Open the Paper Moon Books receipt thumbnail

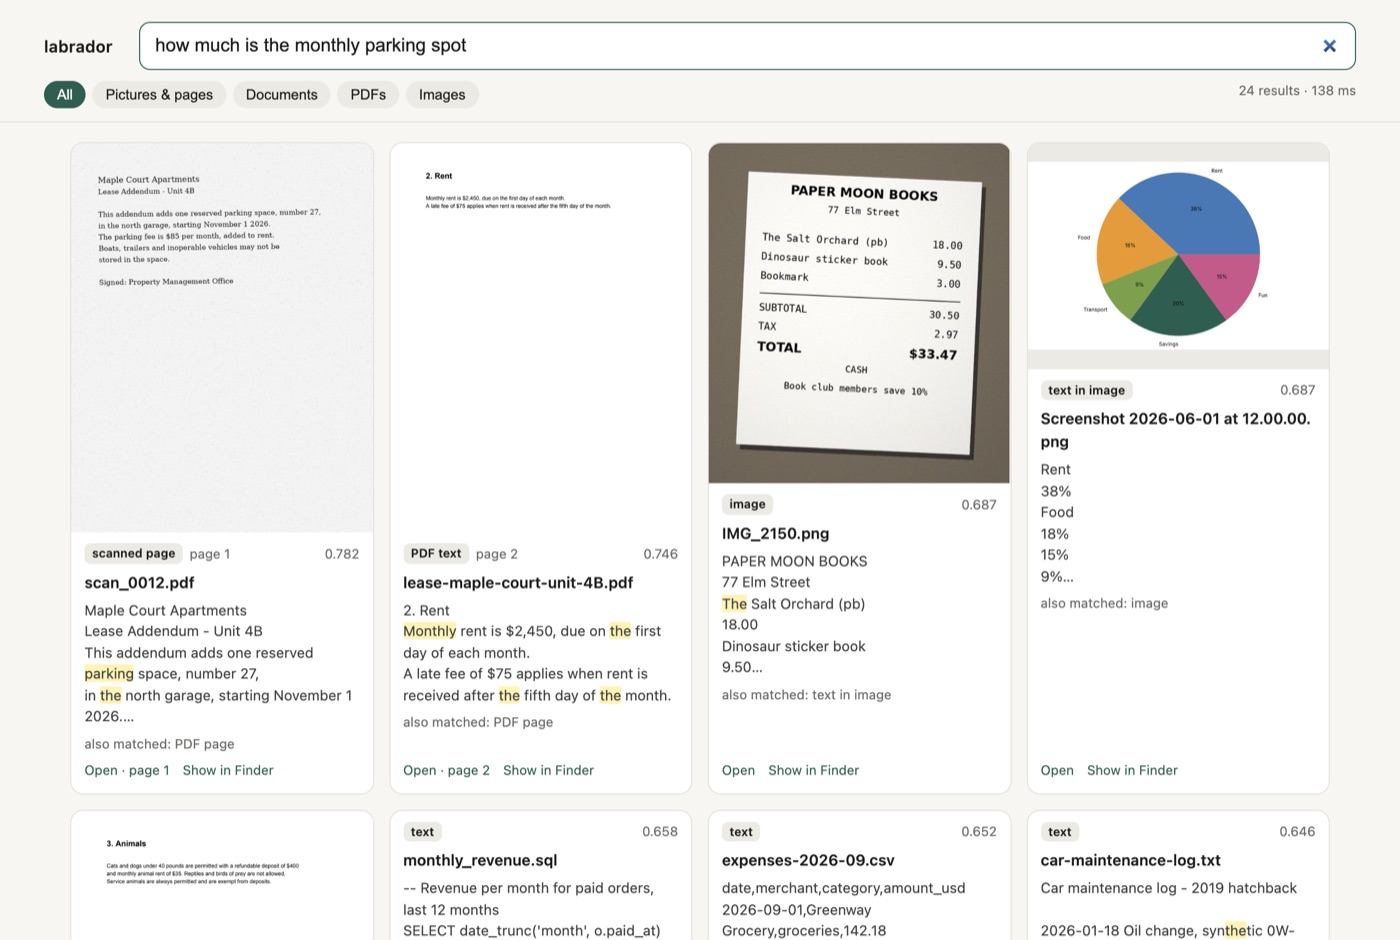[x=859, y=313]
